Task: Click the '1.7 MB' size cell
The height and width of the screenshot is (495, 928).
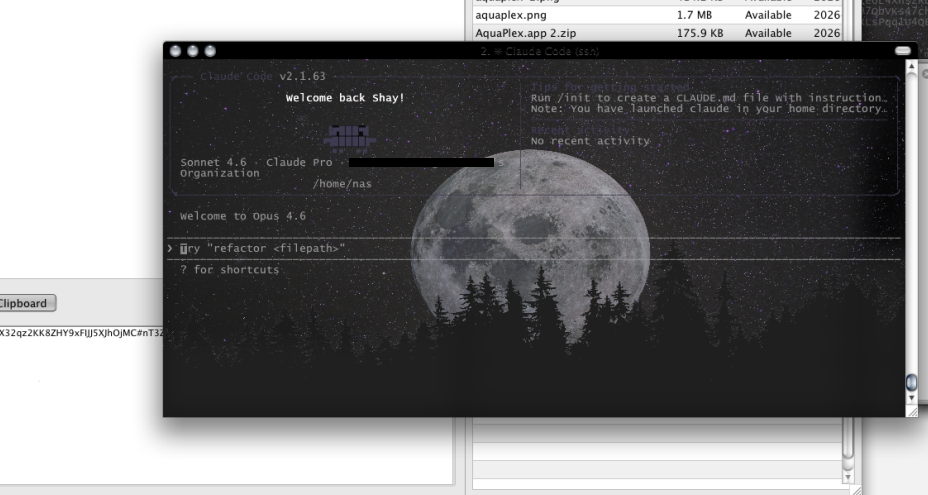Action: [694, 15]
